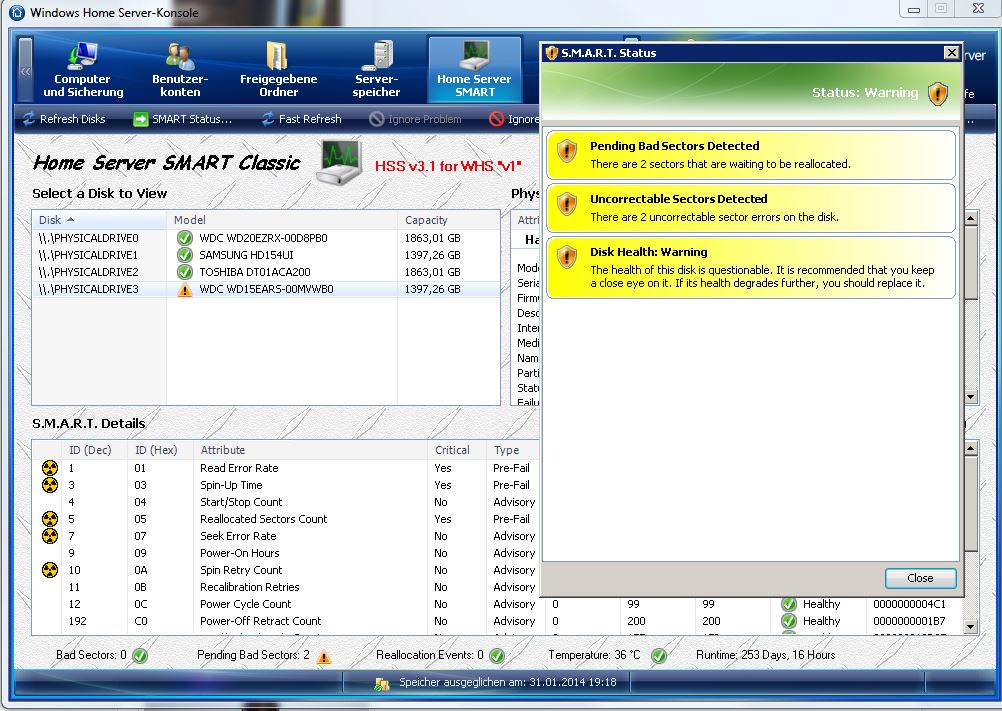This screenshot has height=711, width=1002.
Task: Click the Status: Warning shield icon in dialog header
Action: [x=937, y=93]
